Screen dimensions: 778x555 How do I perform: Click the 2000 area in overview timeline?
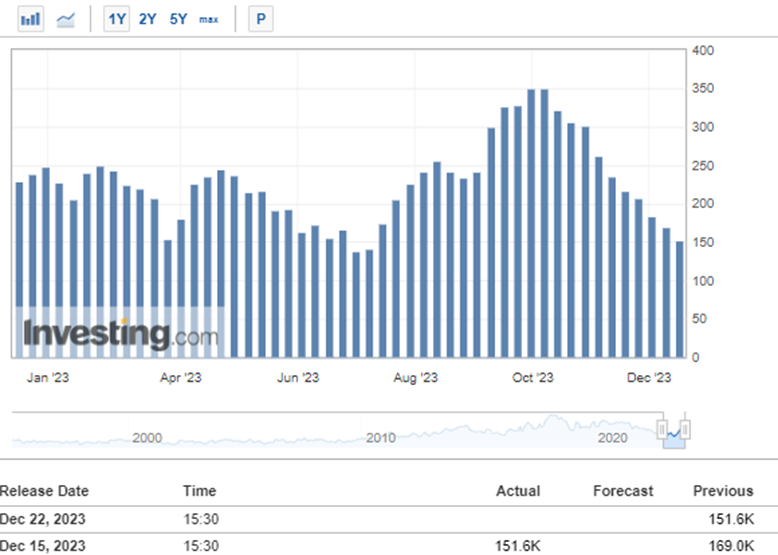[x=147, y=438]
